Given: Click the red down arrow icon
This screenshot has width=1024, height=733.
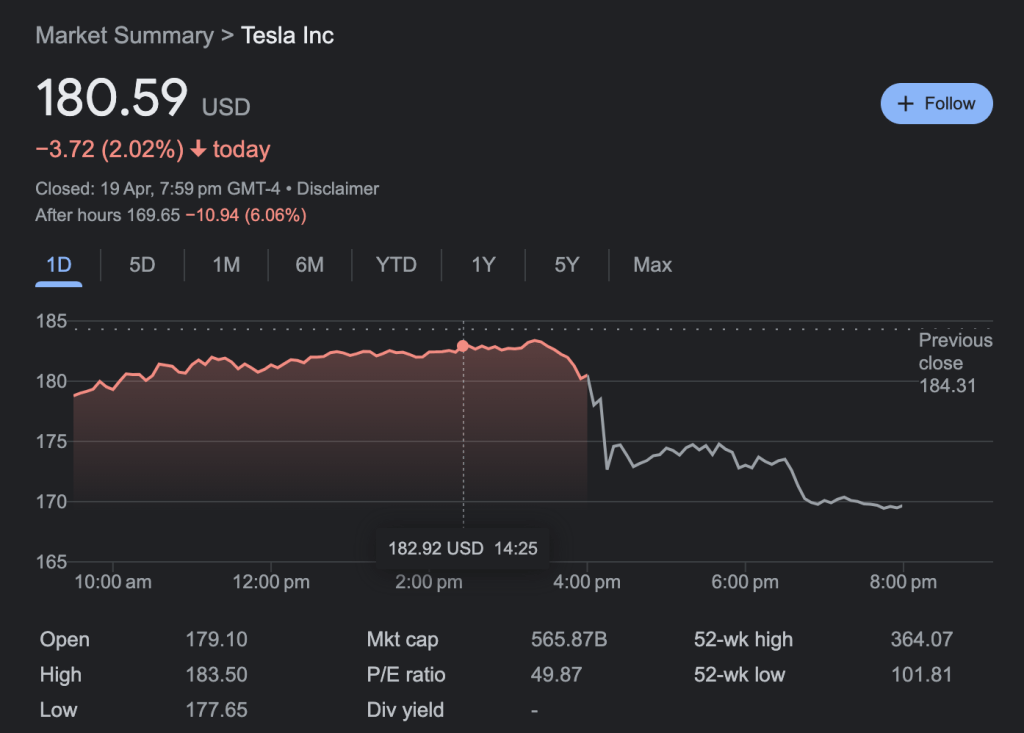Looking at the screenshot, I should [198, 150].
